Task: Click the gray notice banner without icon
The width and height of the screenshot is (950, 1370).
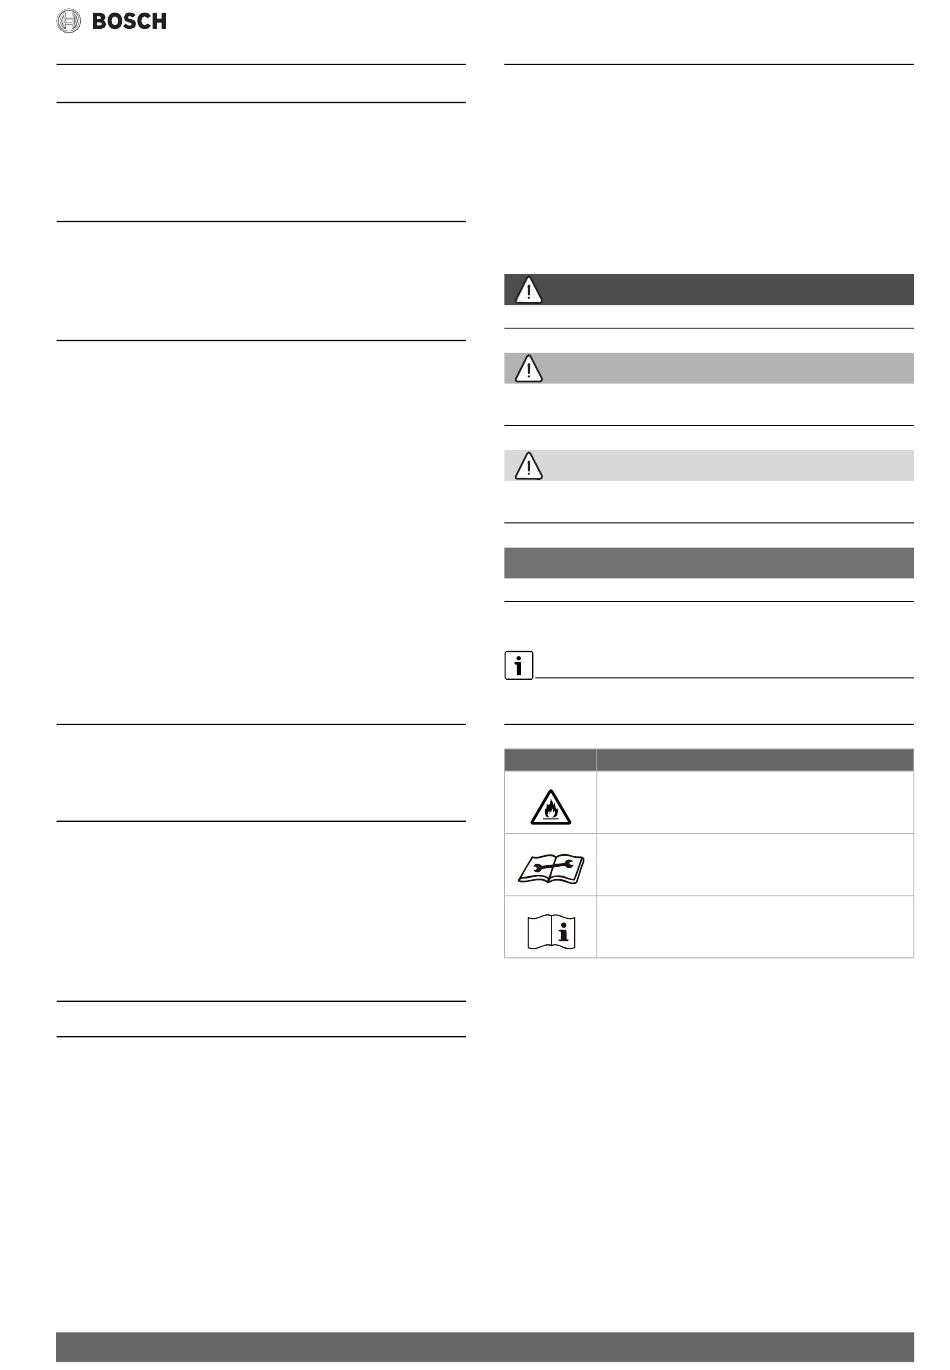Action: point(709,563)
